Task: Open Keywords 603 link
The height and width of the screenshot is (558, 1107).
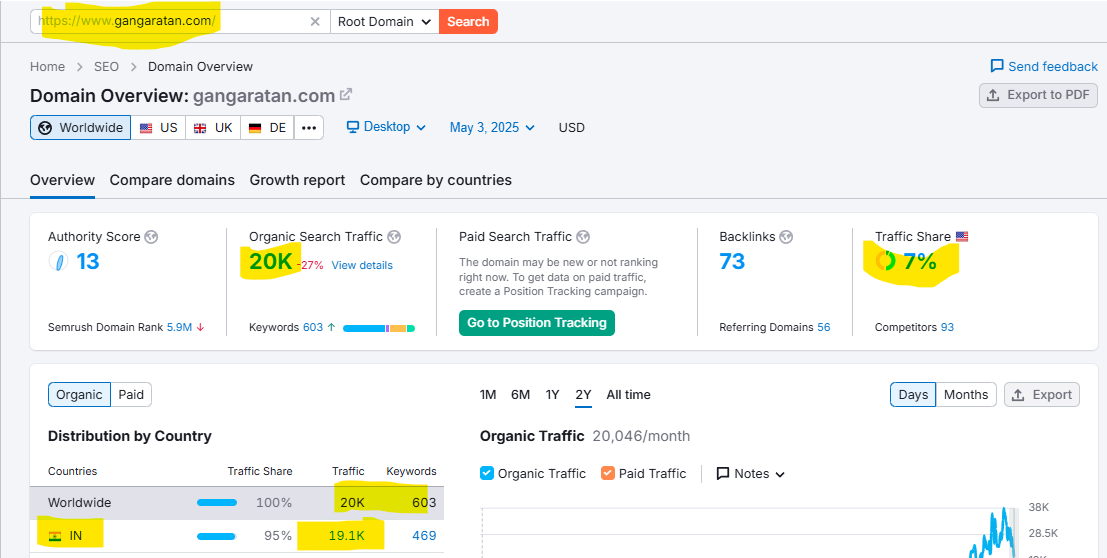Action: 313,328
